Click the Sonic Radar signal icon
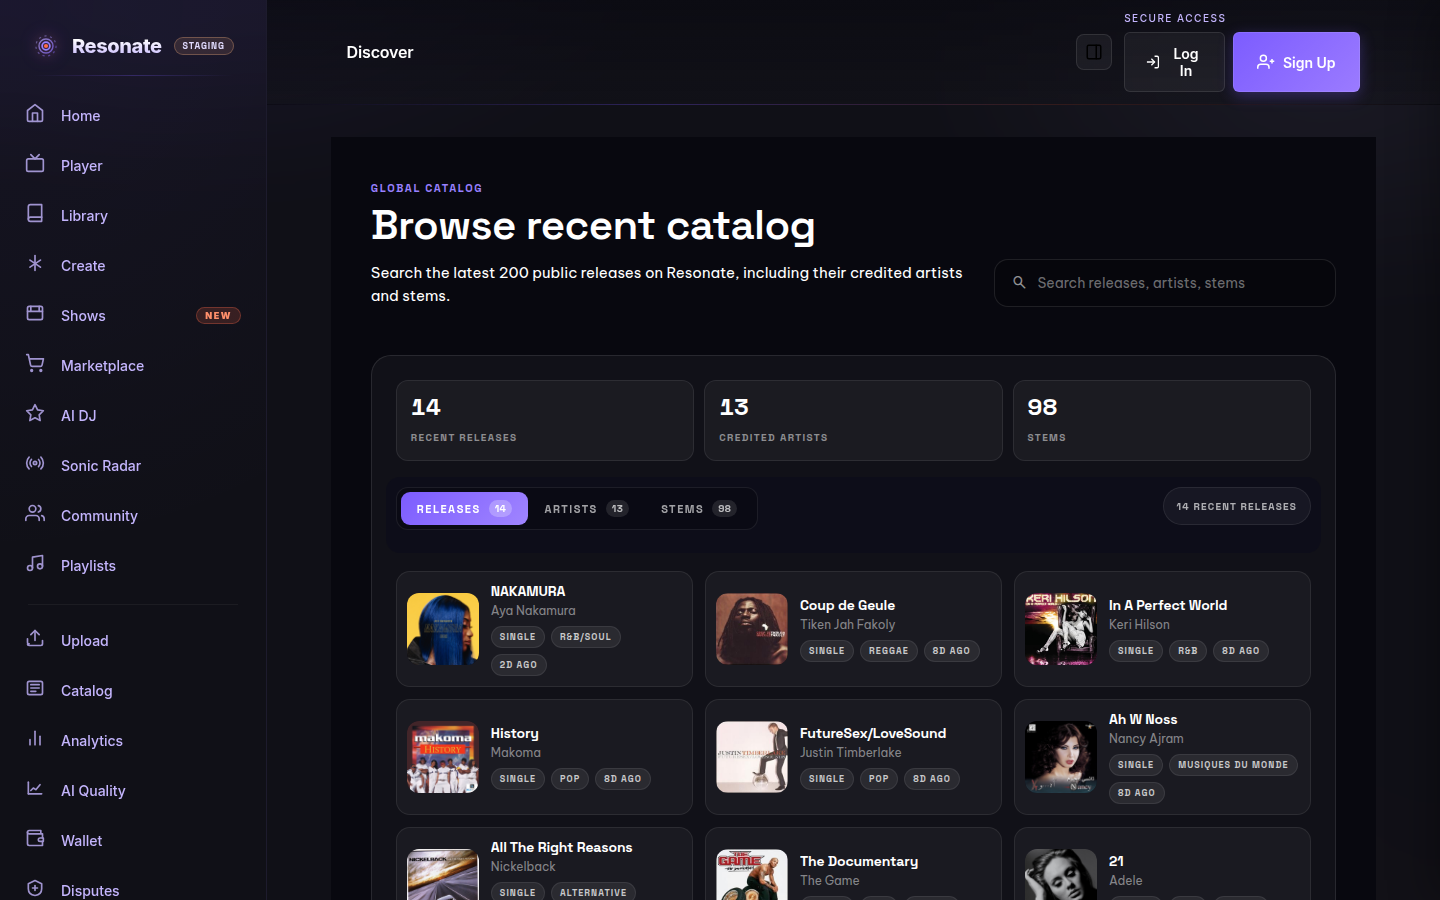Image resolution: width=1440 pixels, height=900 pixels. click(x=35, y=463)
